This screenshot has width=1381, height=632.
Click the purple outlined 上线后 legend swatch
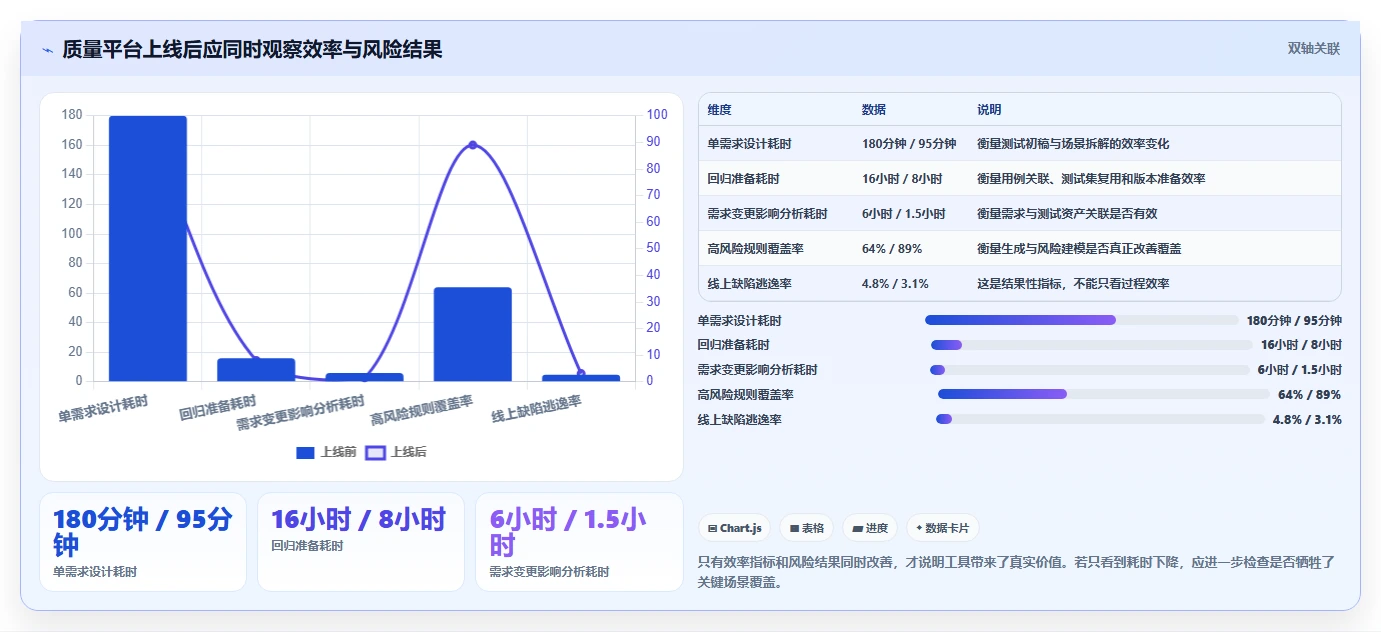(375, 453)
